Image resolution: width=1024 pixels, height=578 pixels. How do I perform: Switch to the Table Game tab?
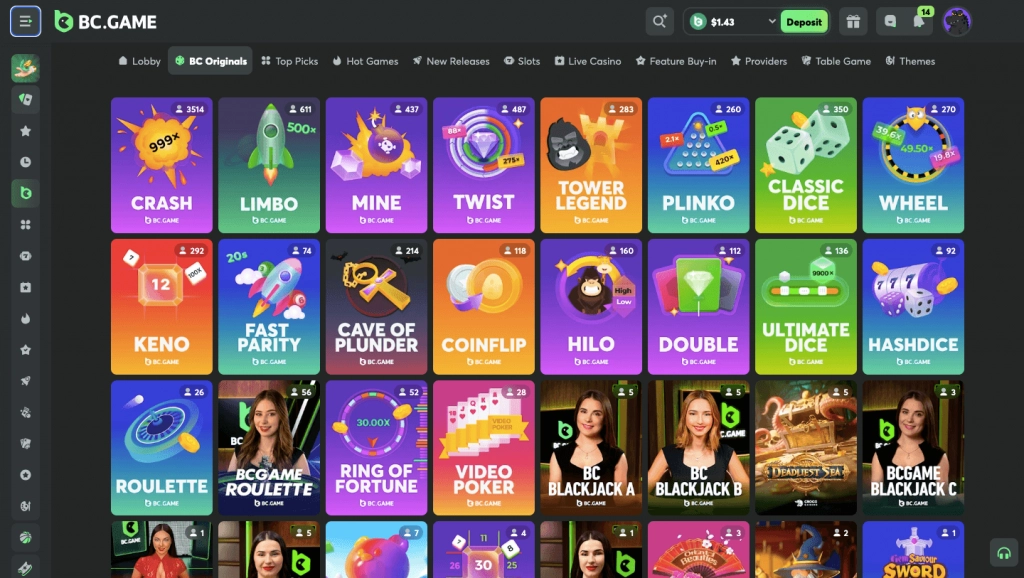pyautogui.click(x=836, y=61)
